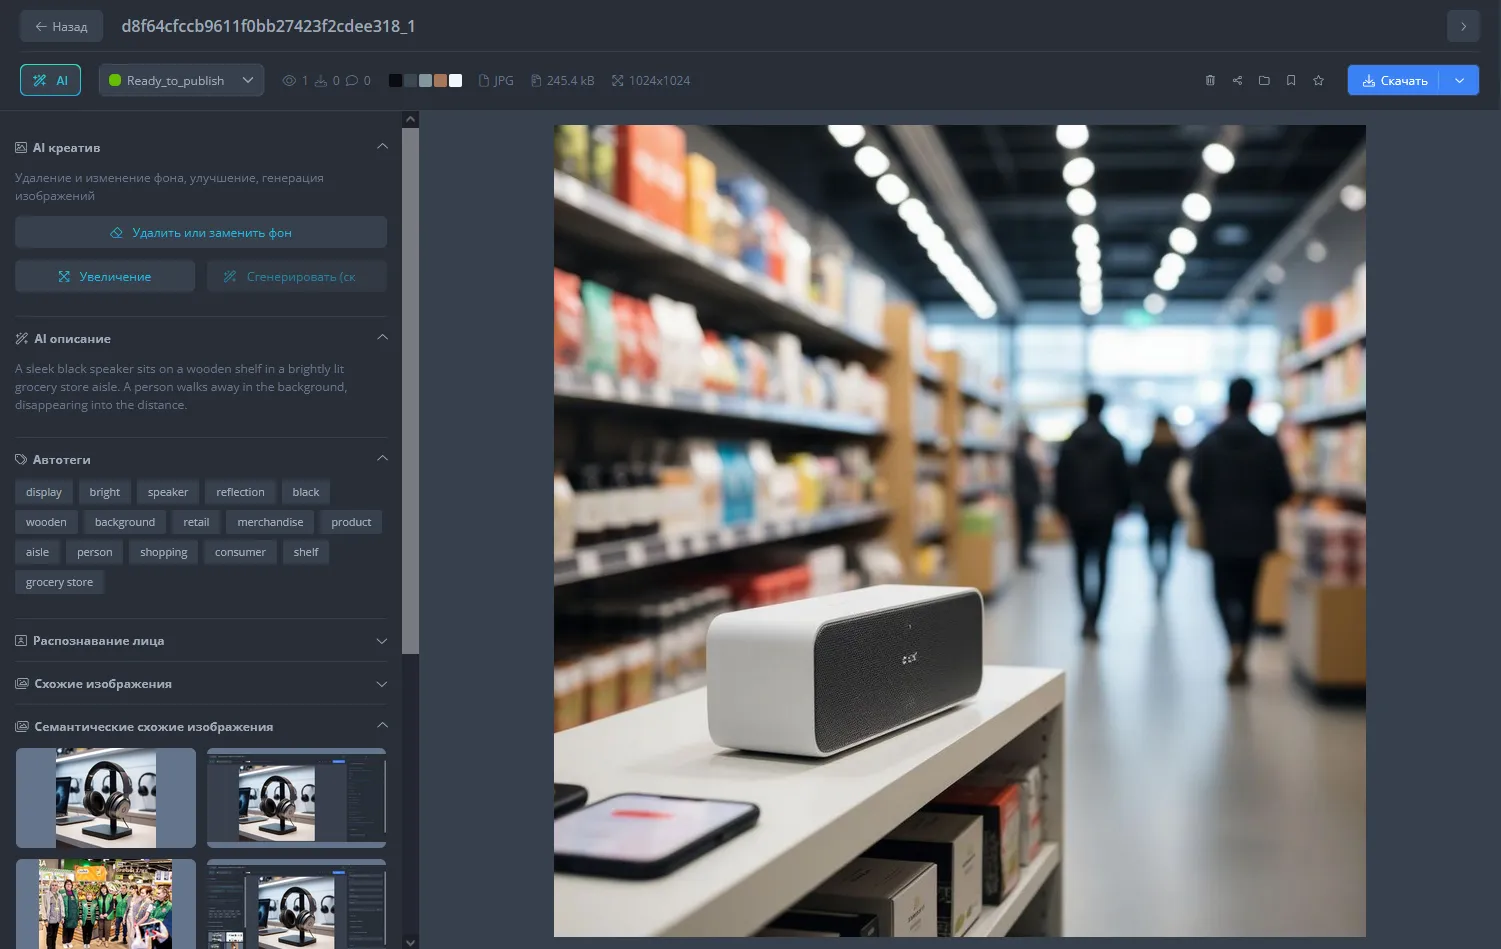Toggle the AI panel button
Image resolution: width=1501 pixels, height=949 pixels.
tap(50, 81)
